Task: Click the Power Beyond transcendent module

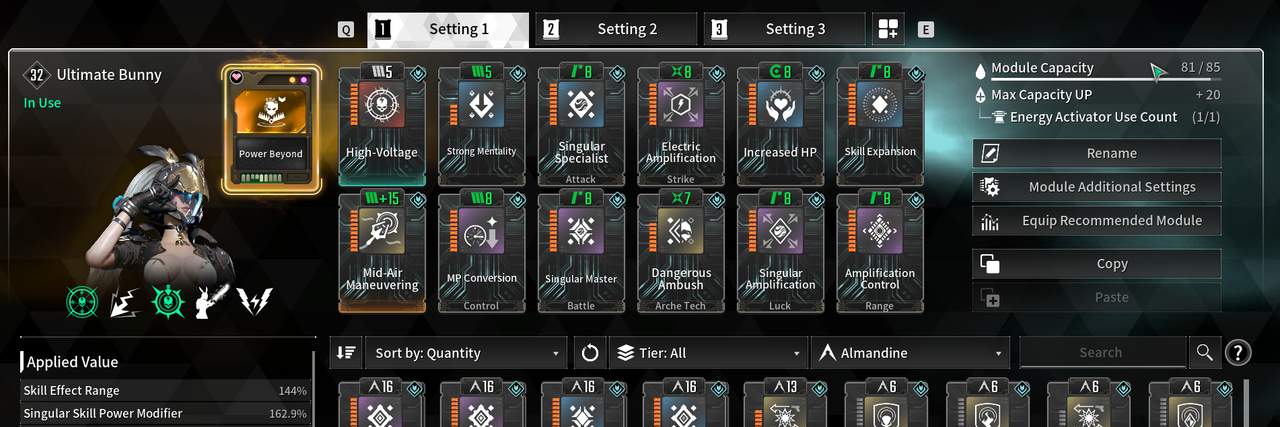Action: pos(271,129)
